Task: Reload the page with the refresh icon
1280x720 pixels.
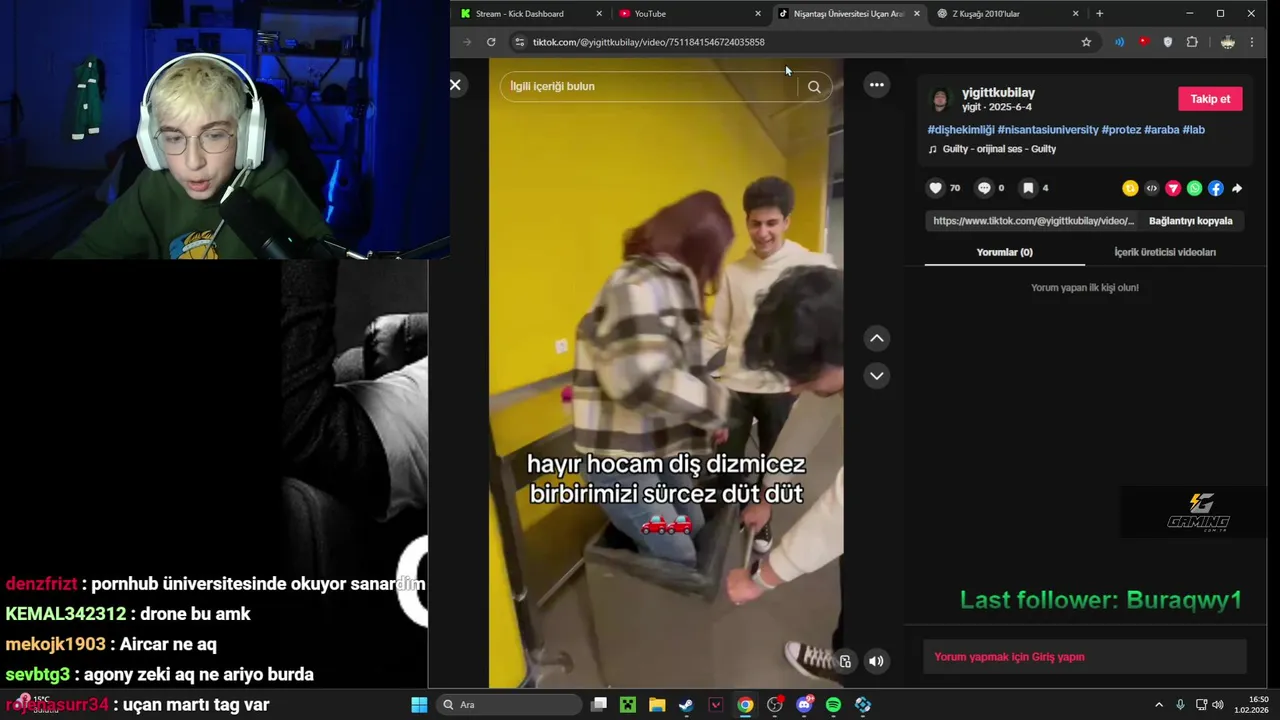Action: (x=491, y=42)
